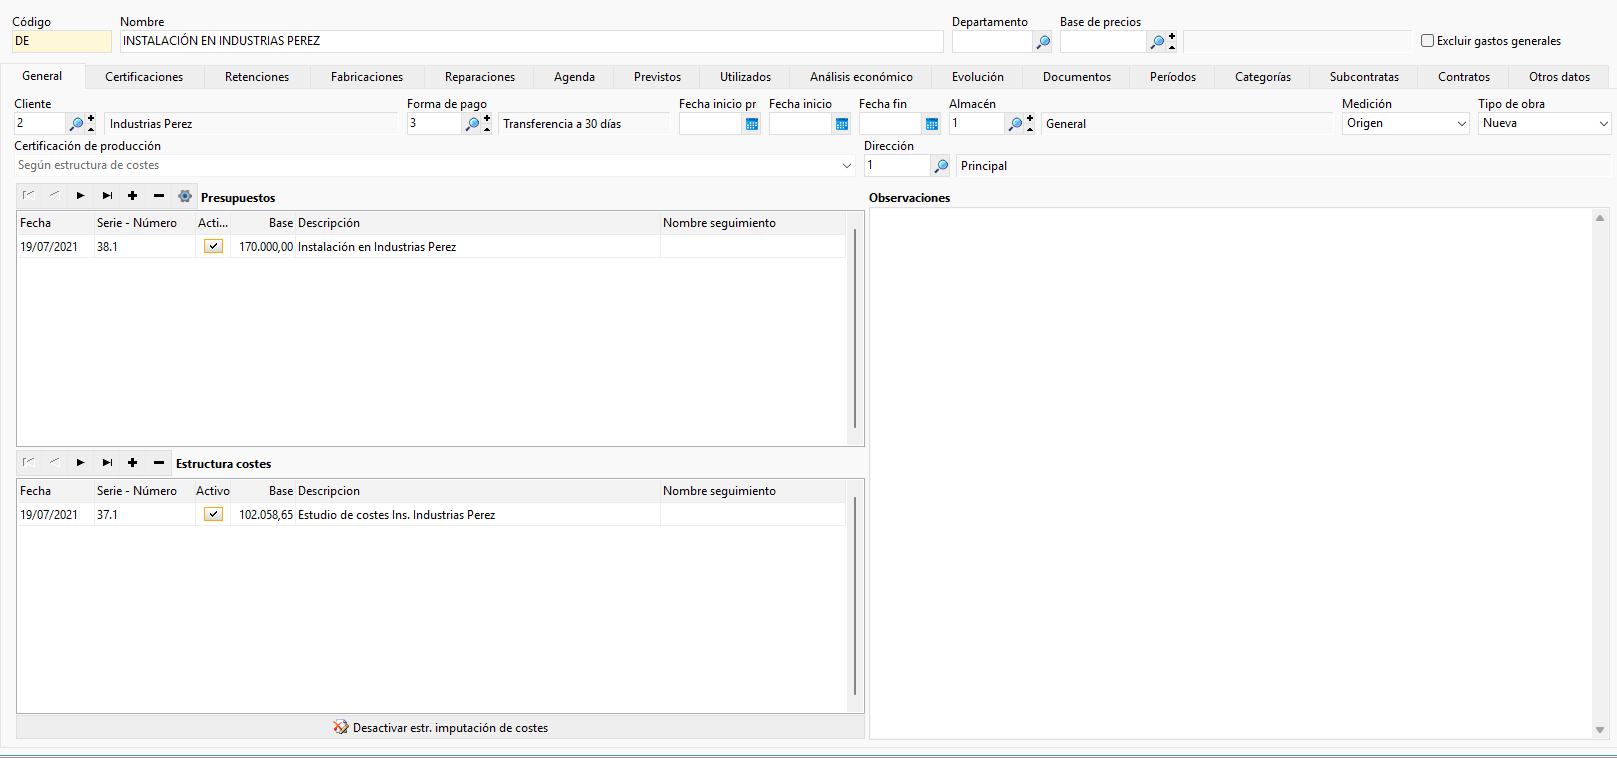Open calendar picker for Fecha inicio
The height and width of the screenshot is (758, 1617).
pyautogui.click(x=842, y=124)
